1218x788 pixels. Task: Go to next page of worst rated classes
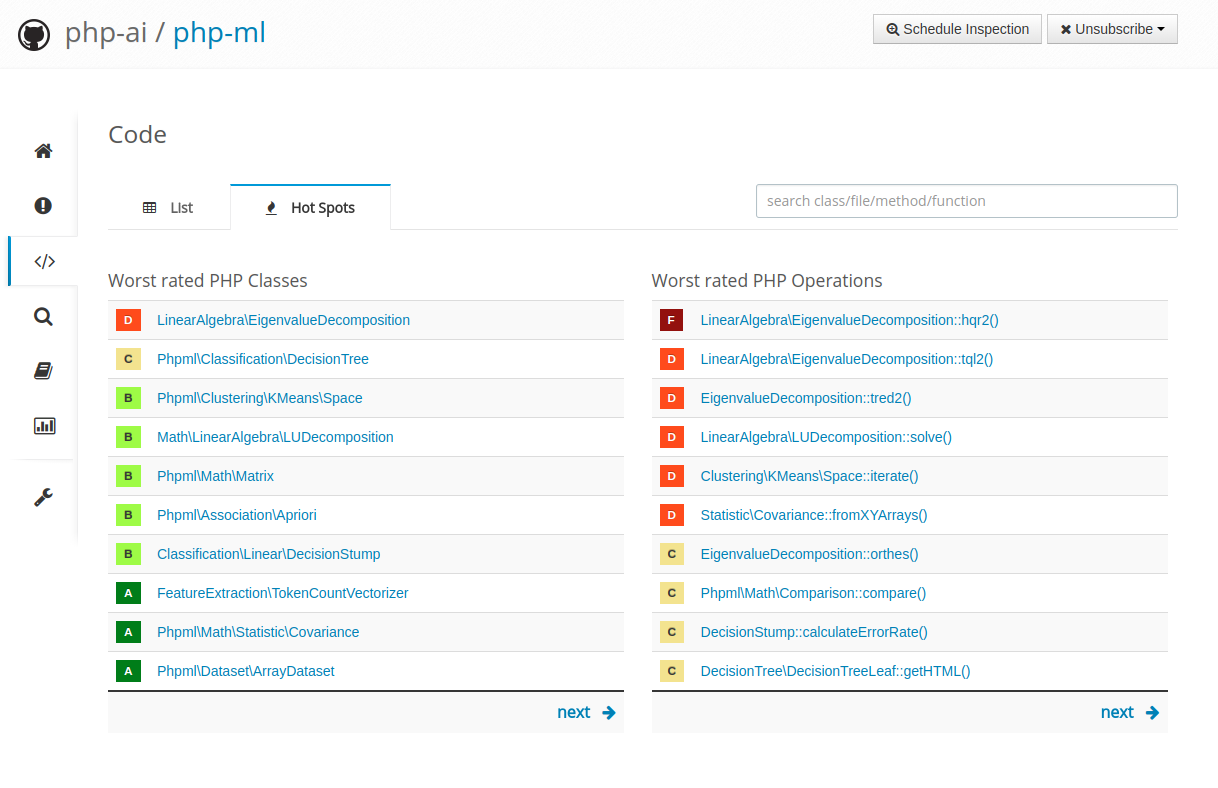pyautogui.click(x=586, y=712)
